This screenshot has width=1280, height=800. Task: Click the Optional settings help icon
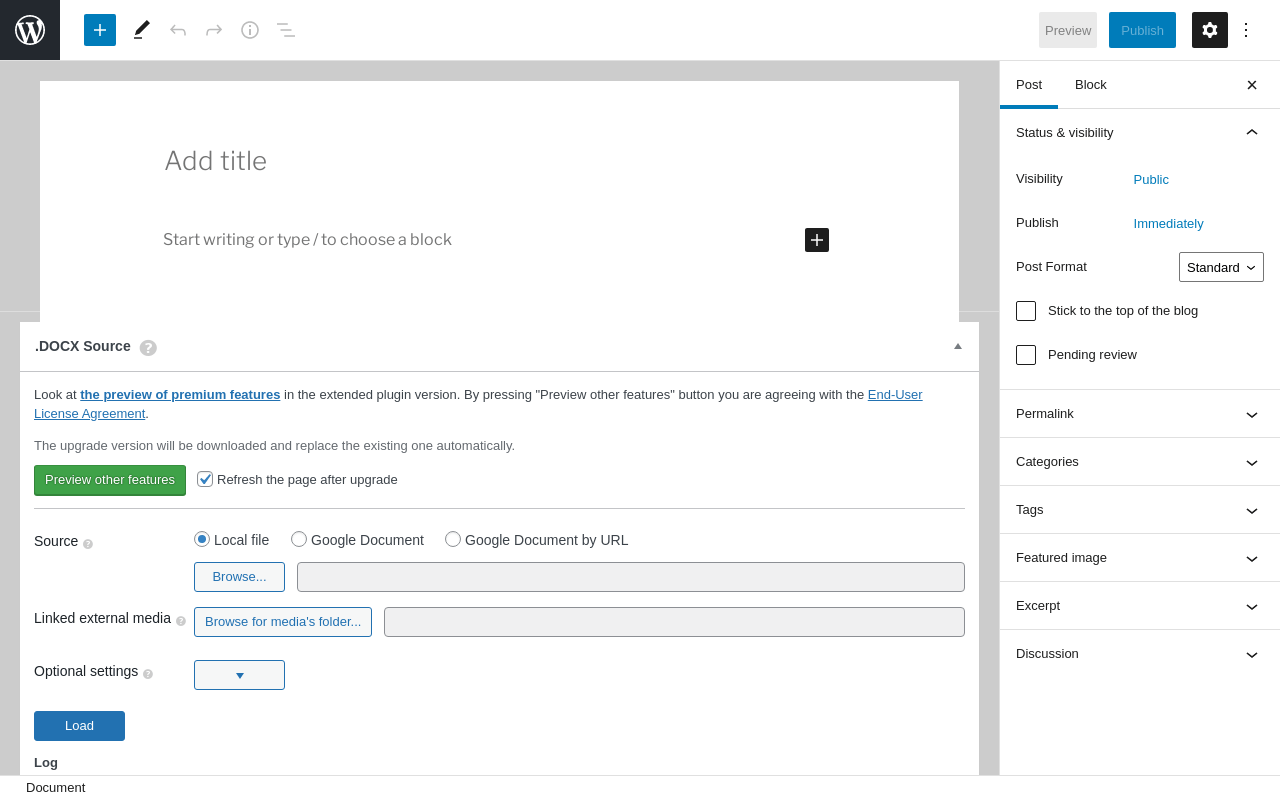pyautogui.click(x=148, y=674)
